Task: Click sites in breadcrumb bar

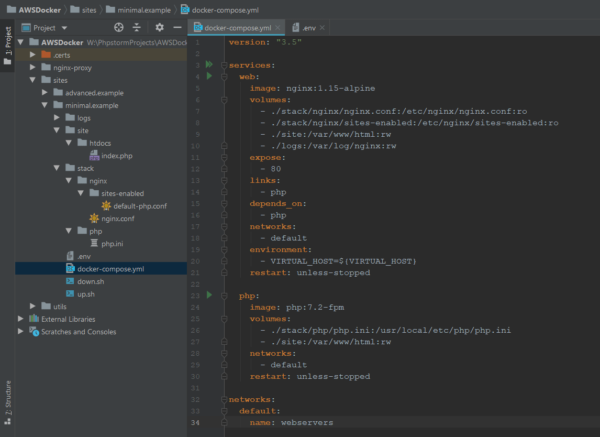Action: 83,10
